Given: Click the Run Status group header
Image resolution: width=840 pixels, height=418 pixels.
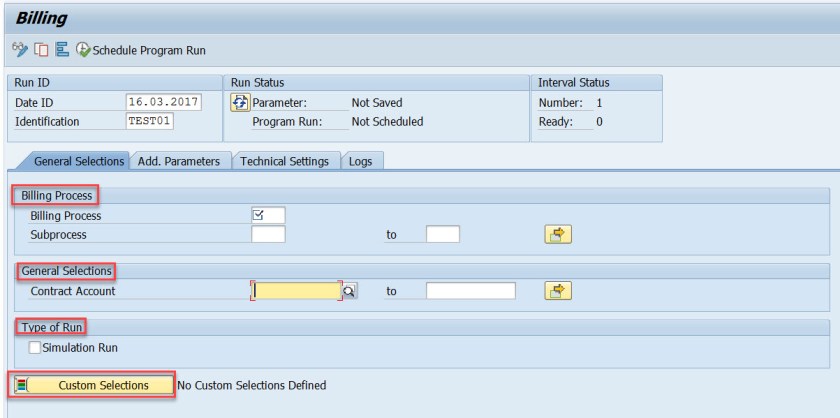Looking at the screenshot, I should click(376, 83).
